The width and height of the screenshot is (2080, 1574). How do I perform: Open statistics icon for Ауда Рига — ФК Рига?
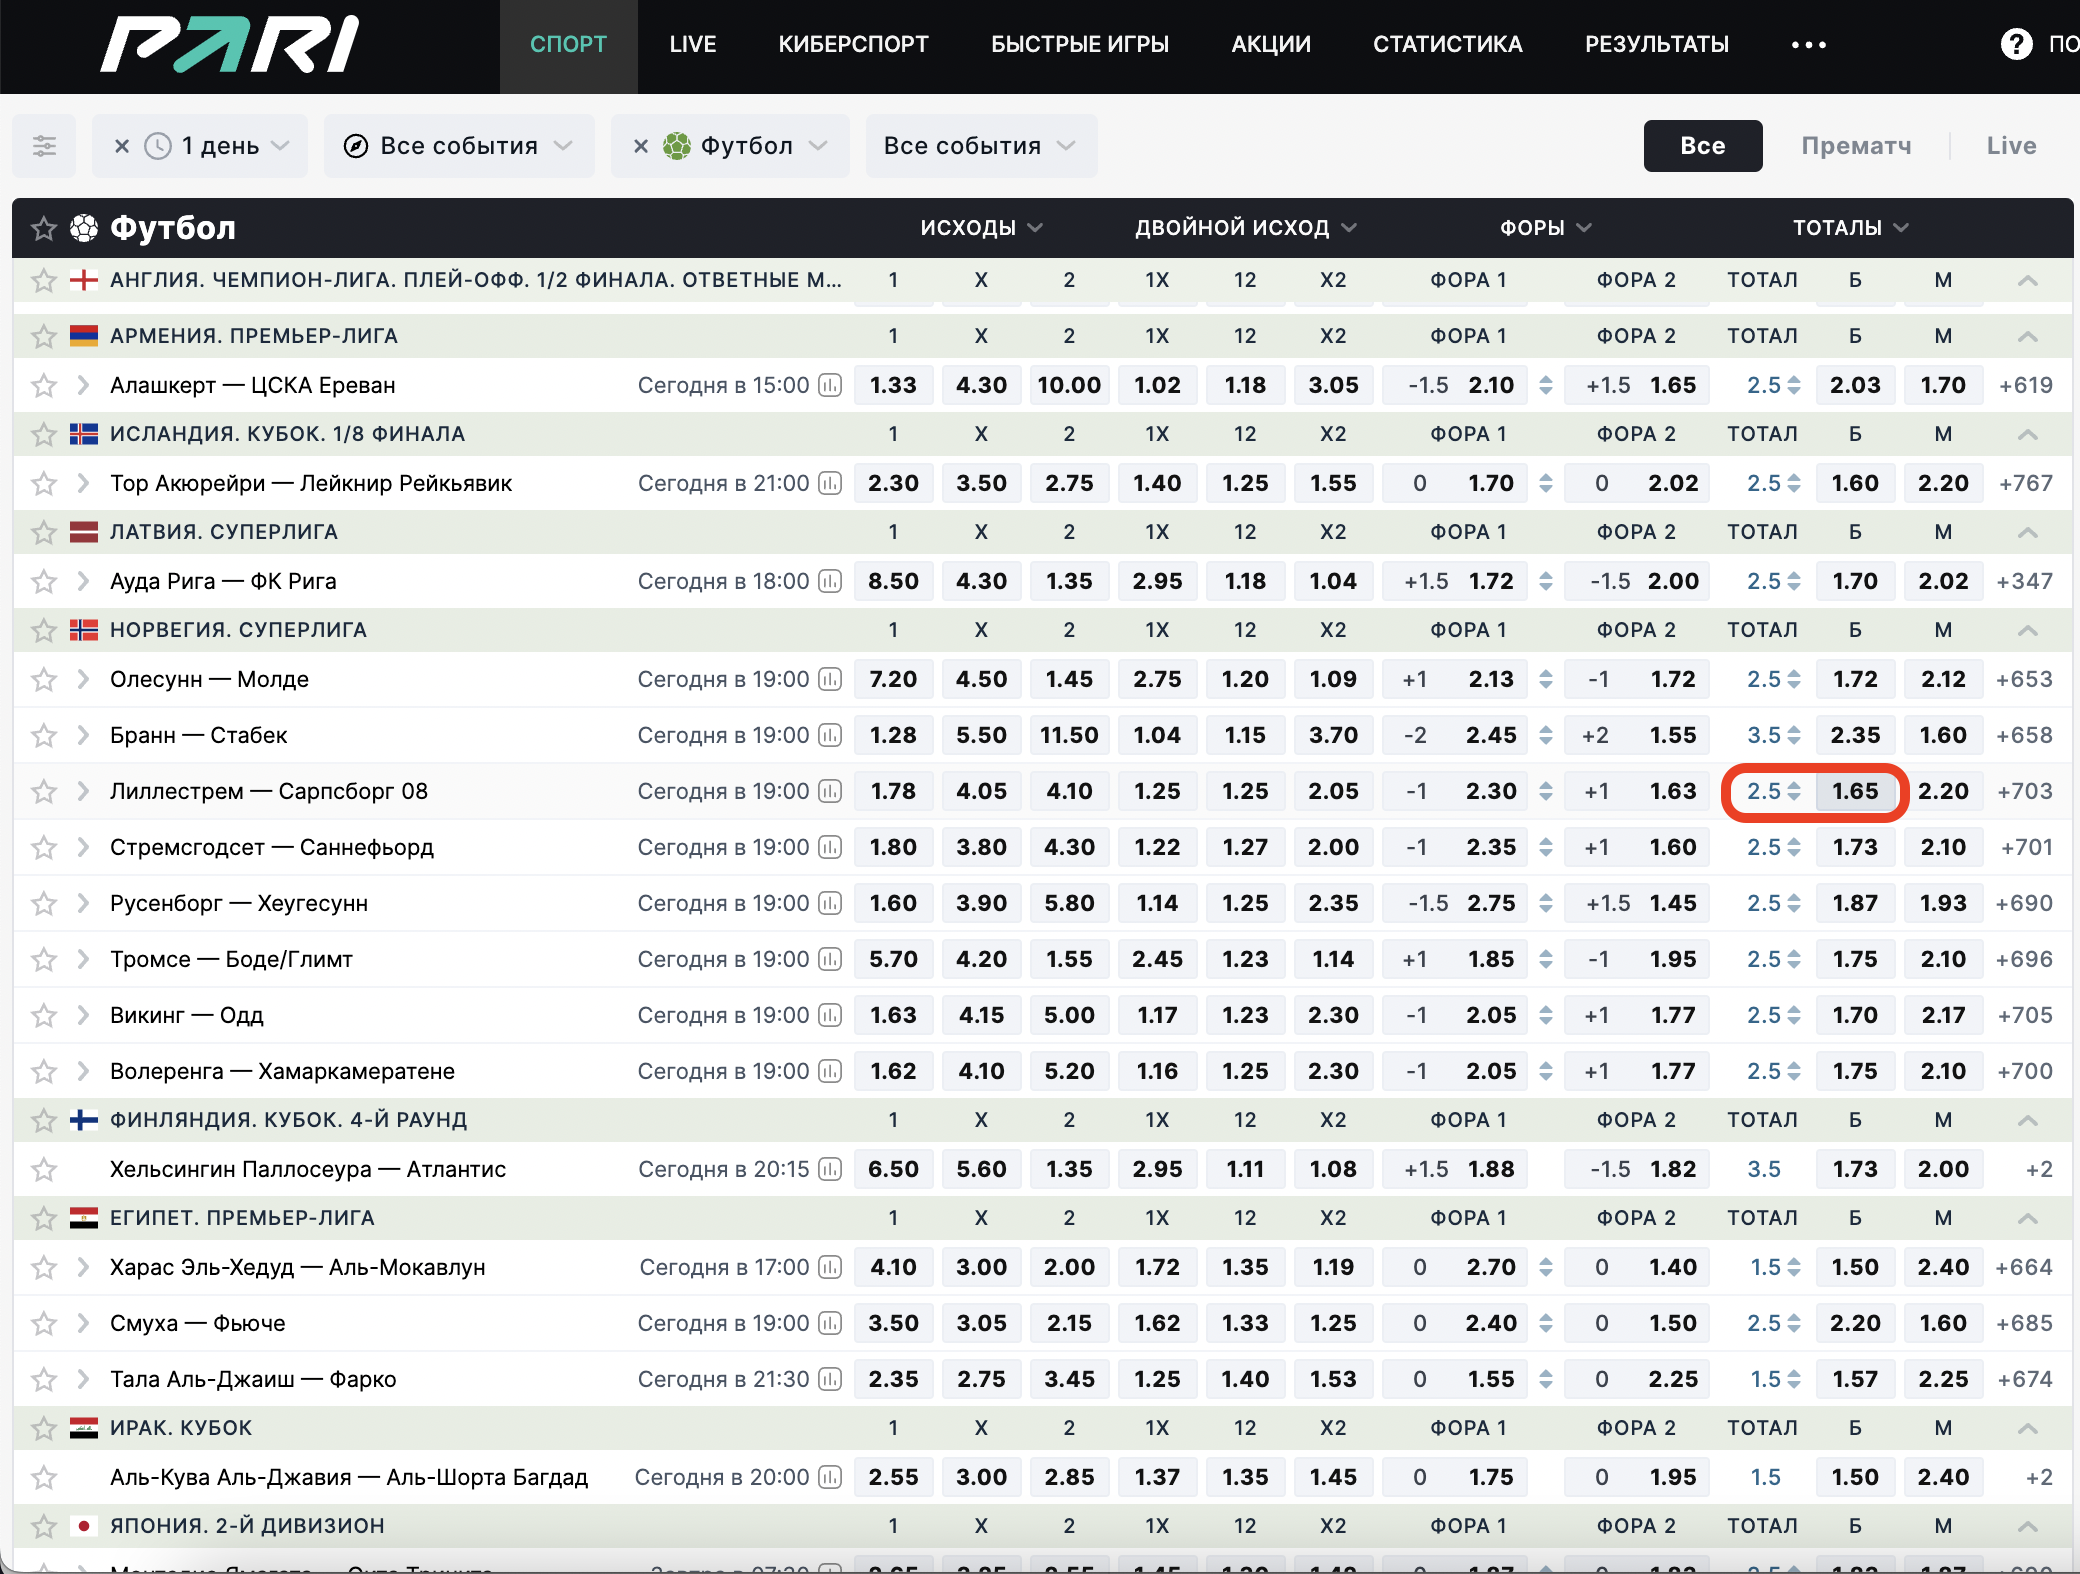pos(830,581)
